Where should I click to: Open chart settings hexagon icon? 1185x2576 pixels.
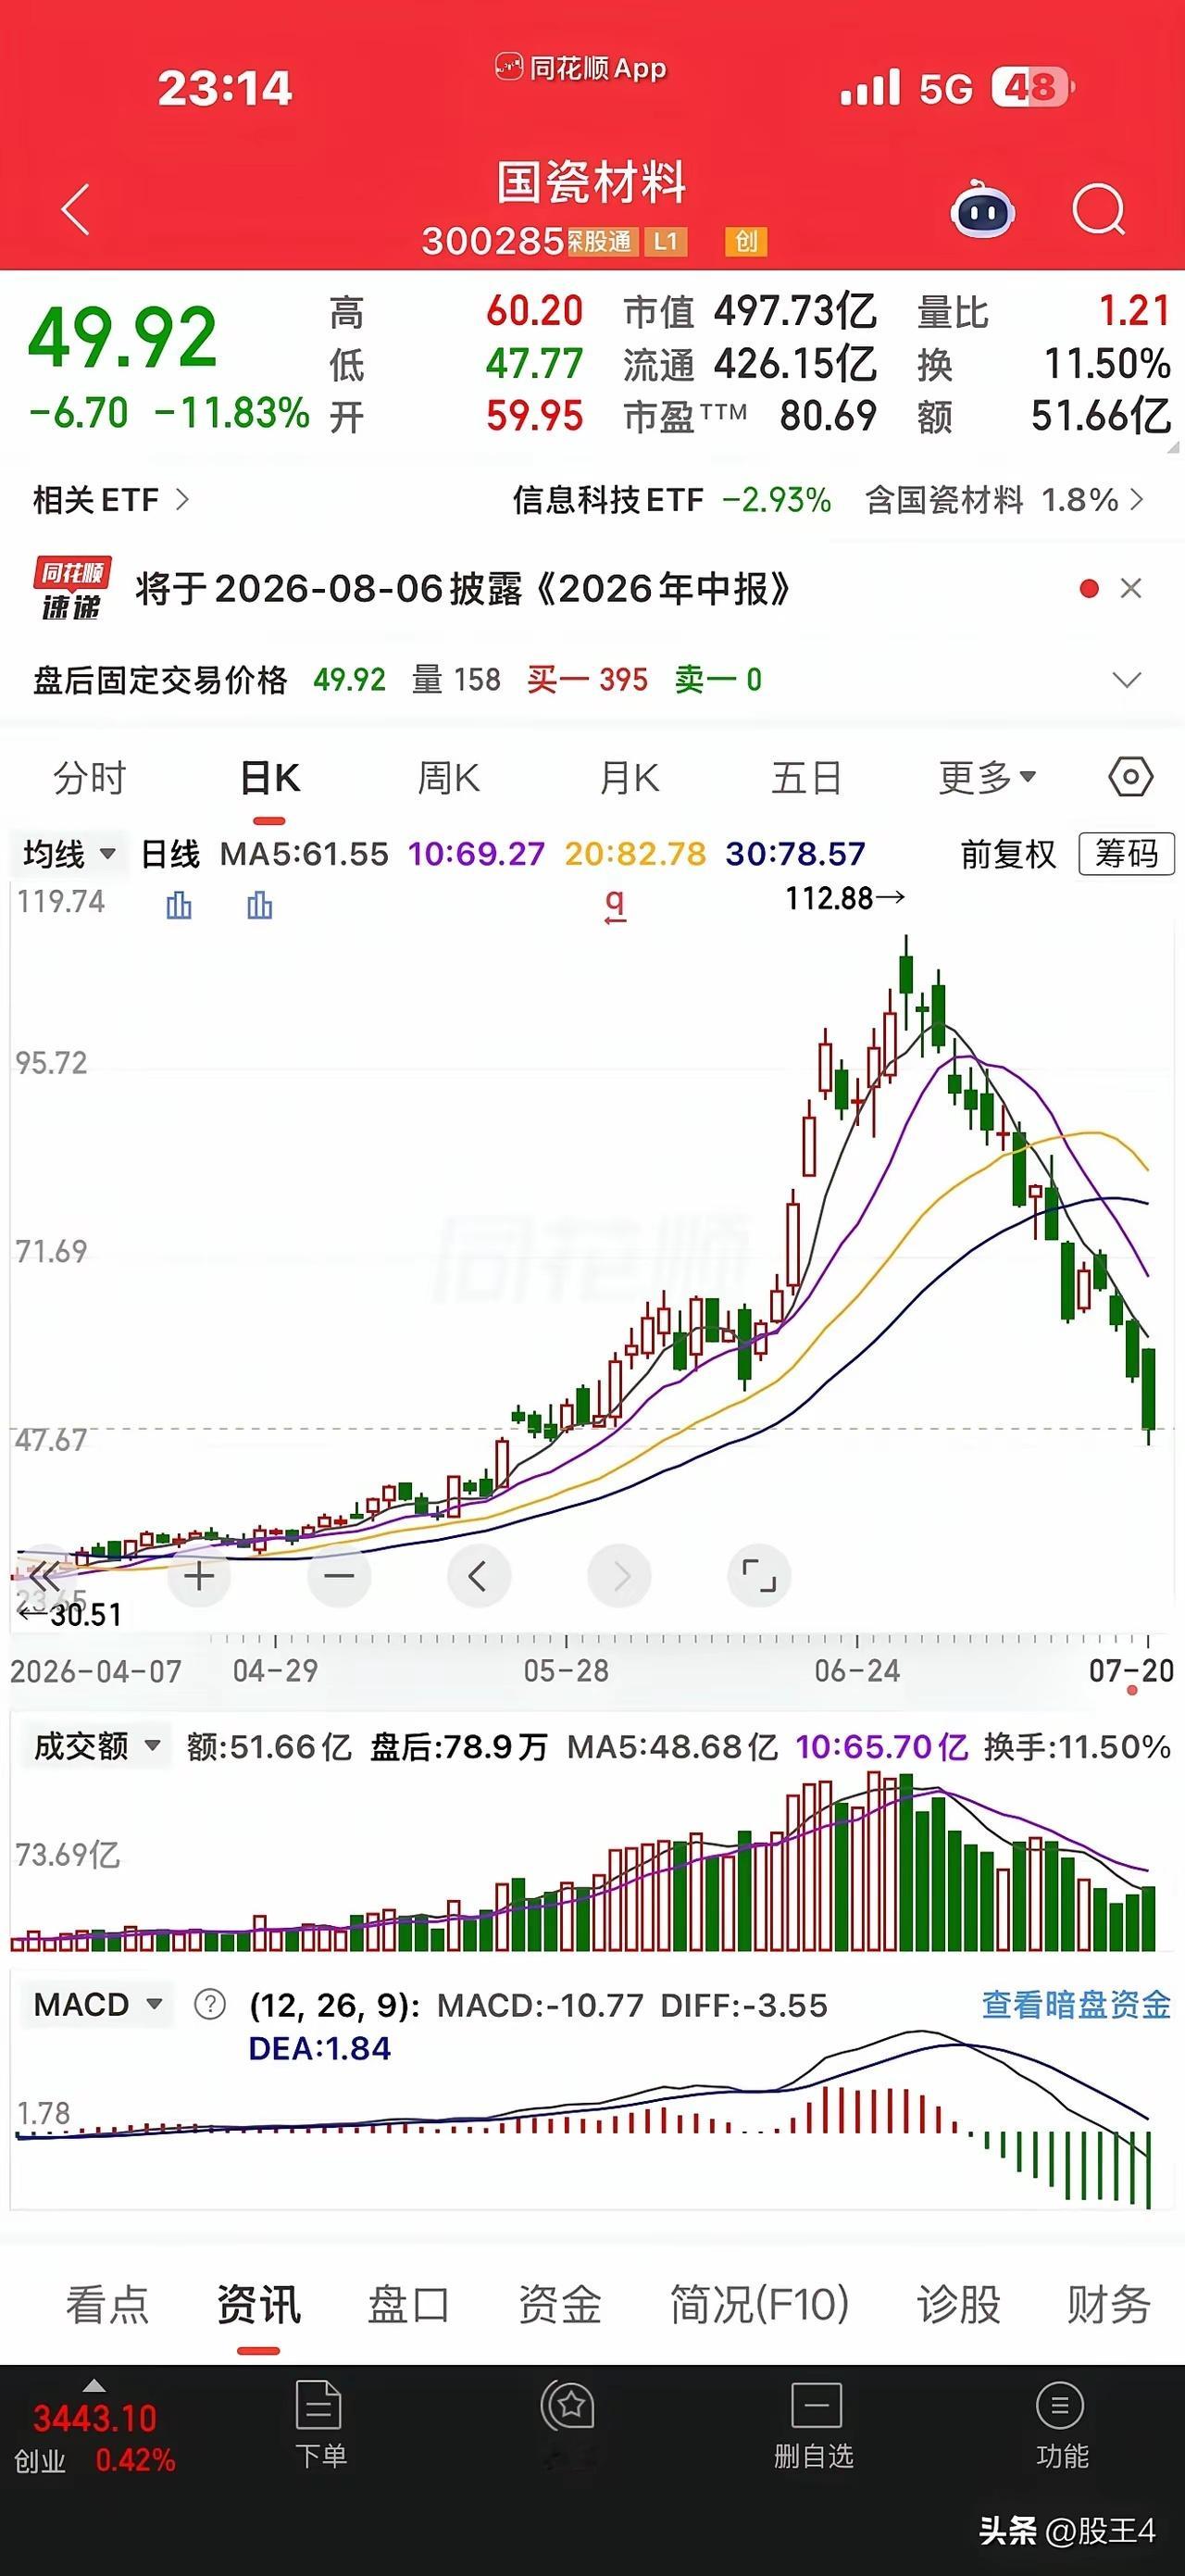(x=1131, y=777)
